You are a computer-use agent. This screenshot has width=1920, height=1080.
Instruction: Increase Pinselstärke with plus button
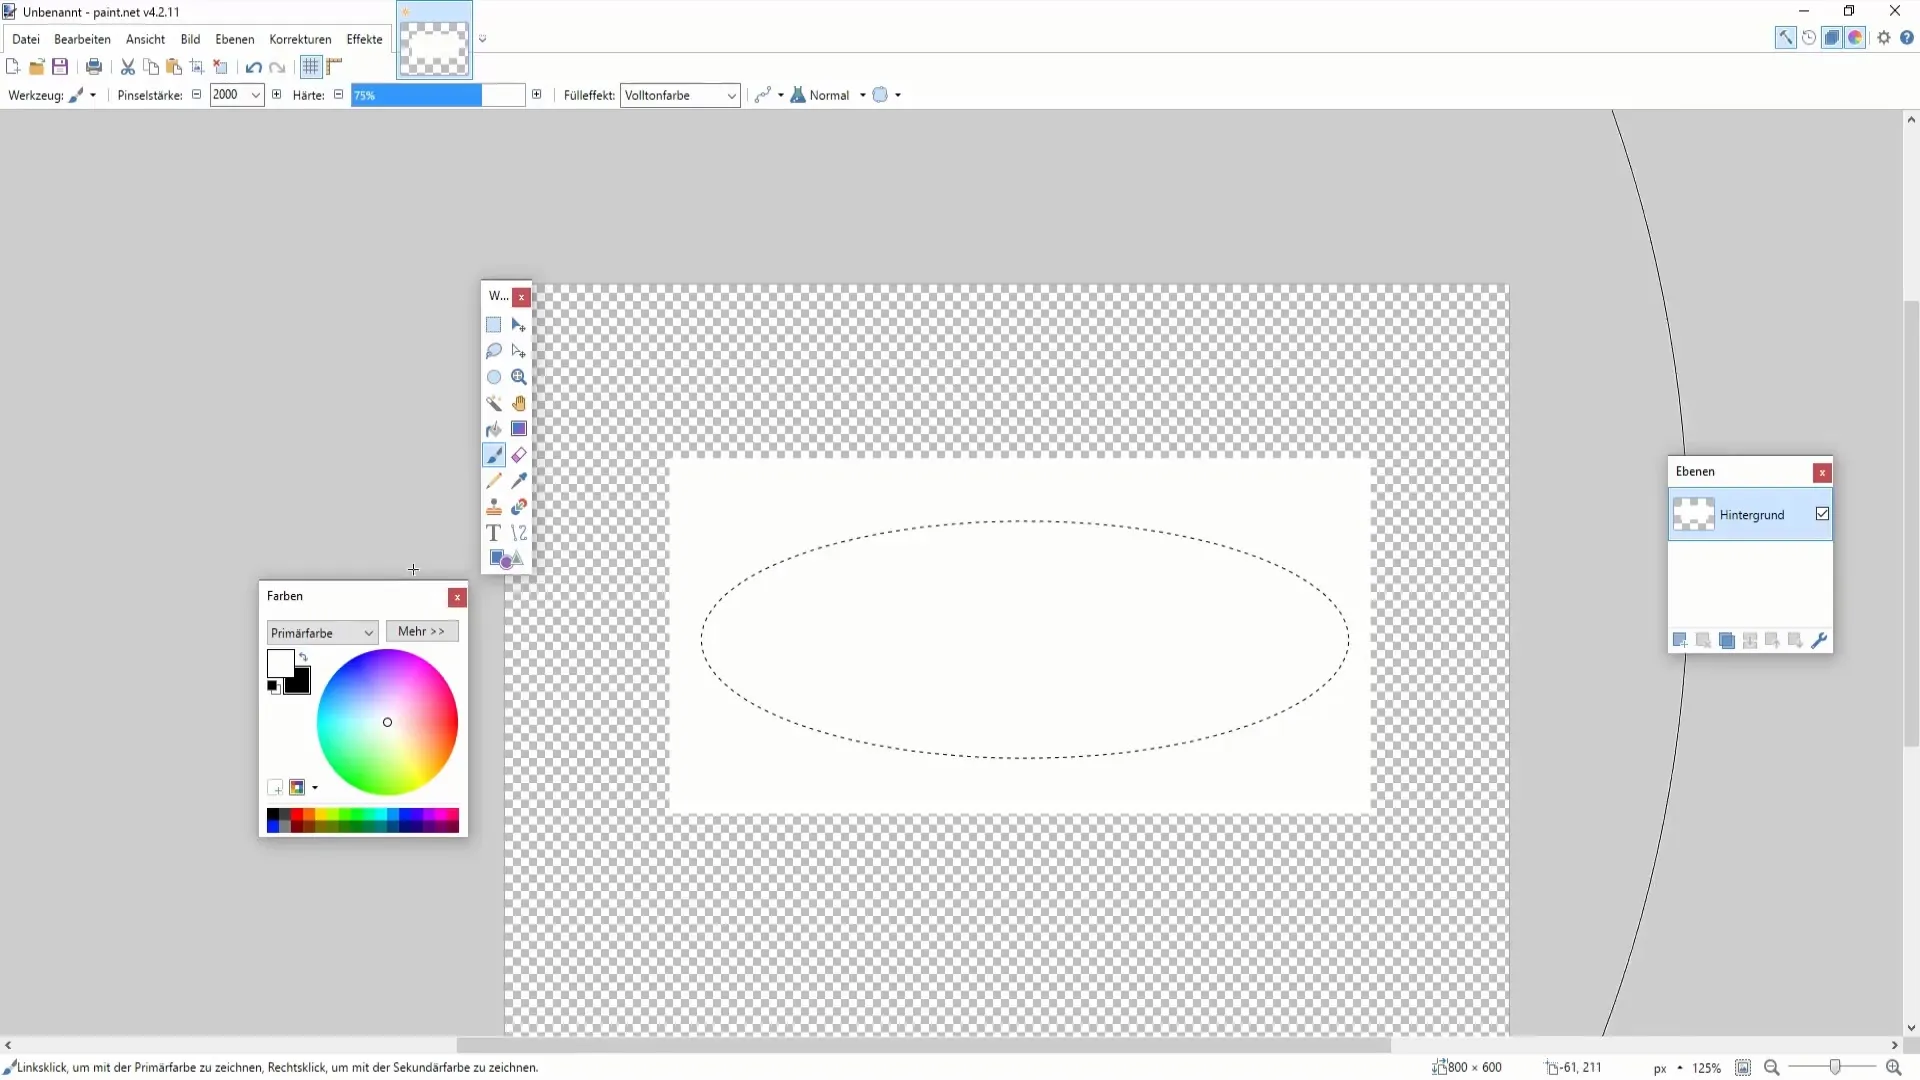277,95
